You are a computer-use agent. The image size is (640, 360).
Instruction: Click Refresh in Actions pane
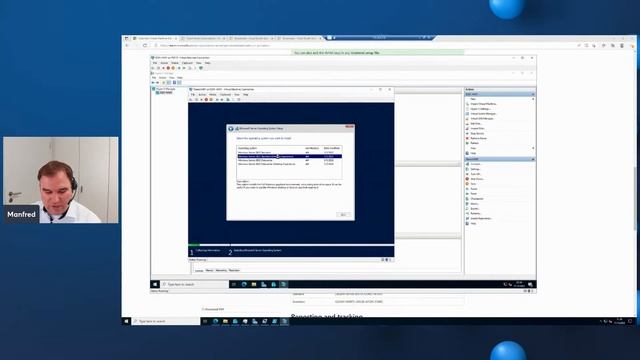pyautogui.click(x=474, y=143)
